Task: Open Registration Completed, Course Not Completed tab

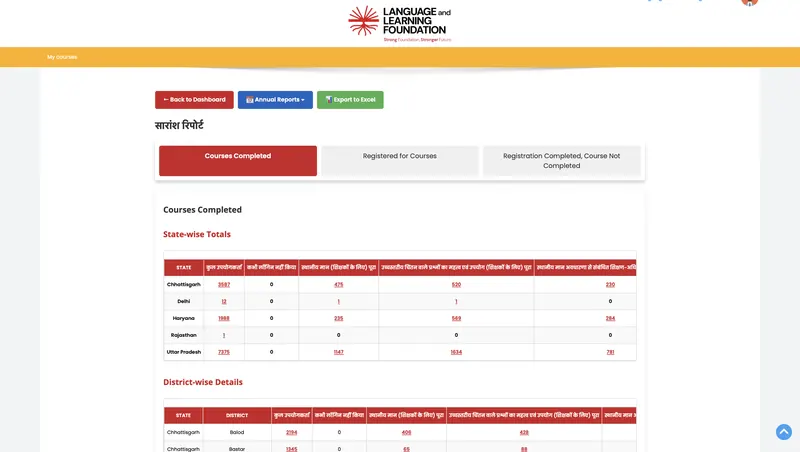Action: (x=562, y=161)
